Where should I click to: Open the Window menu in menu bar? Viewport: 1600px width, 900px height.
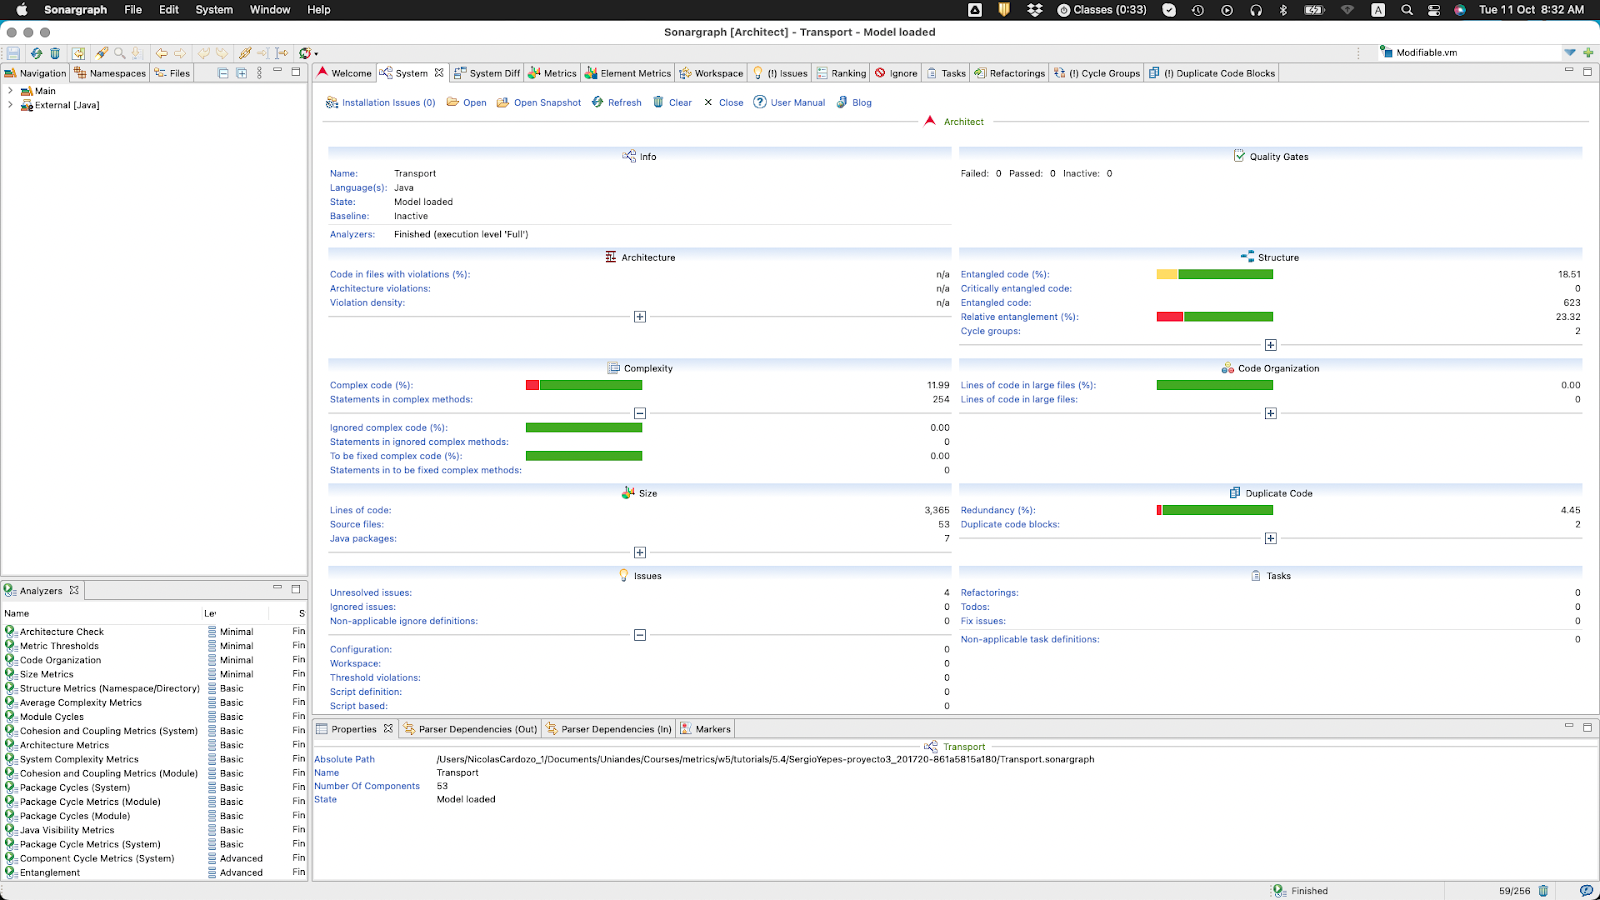(270, 9)
